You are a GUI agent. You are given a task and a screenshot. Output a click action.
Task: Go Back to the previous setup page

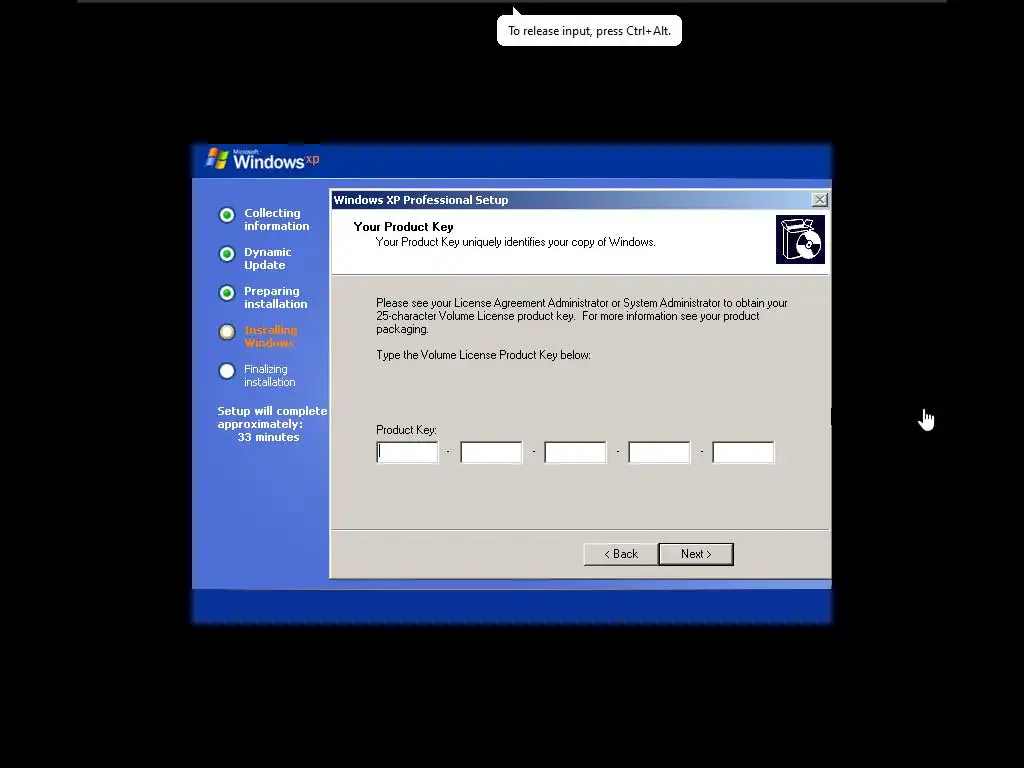620,554
